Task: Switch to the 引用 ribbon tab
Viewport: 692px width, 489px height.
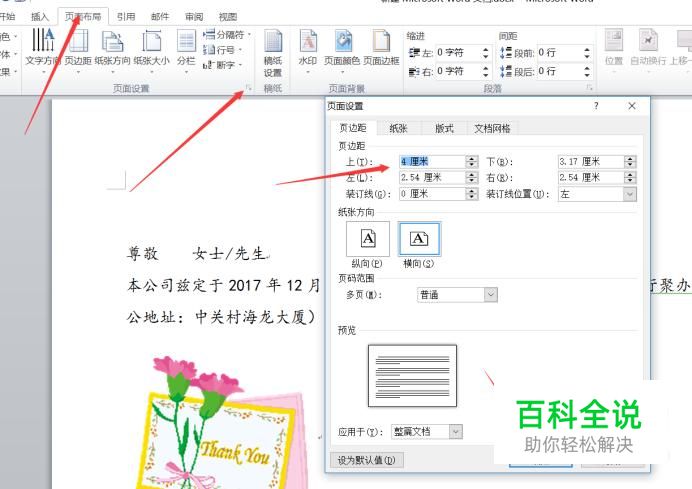Action: point(126,17)
